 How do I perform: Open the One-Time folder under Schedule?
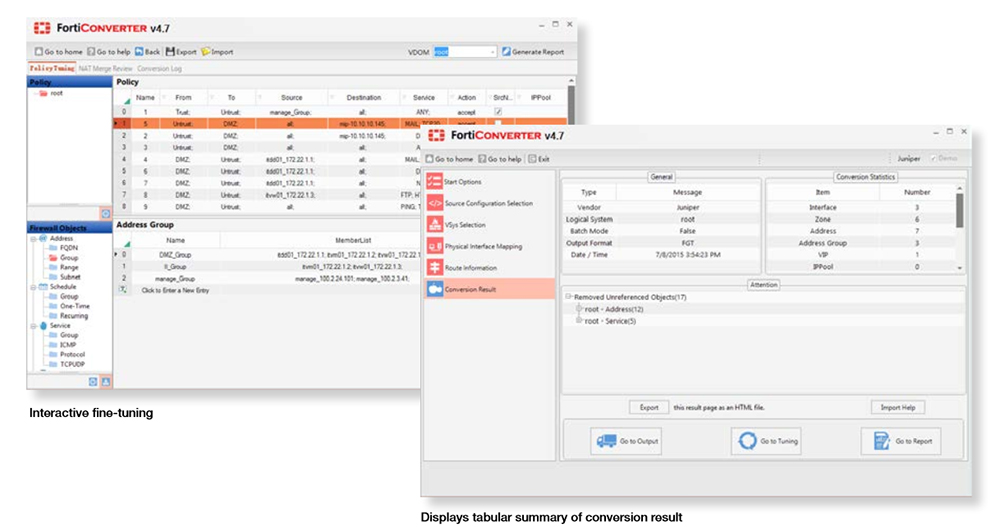pyautogui.click(x=70, y=306)
